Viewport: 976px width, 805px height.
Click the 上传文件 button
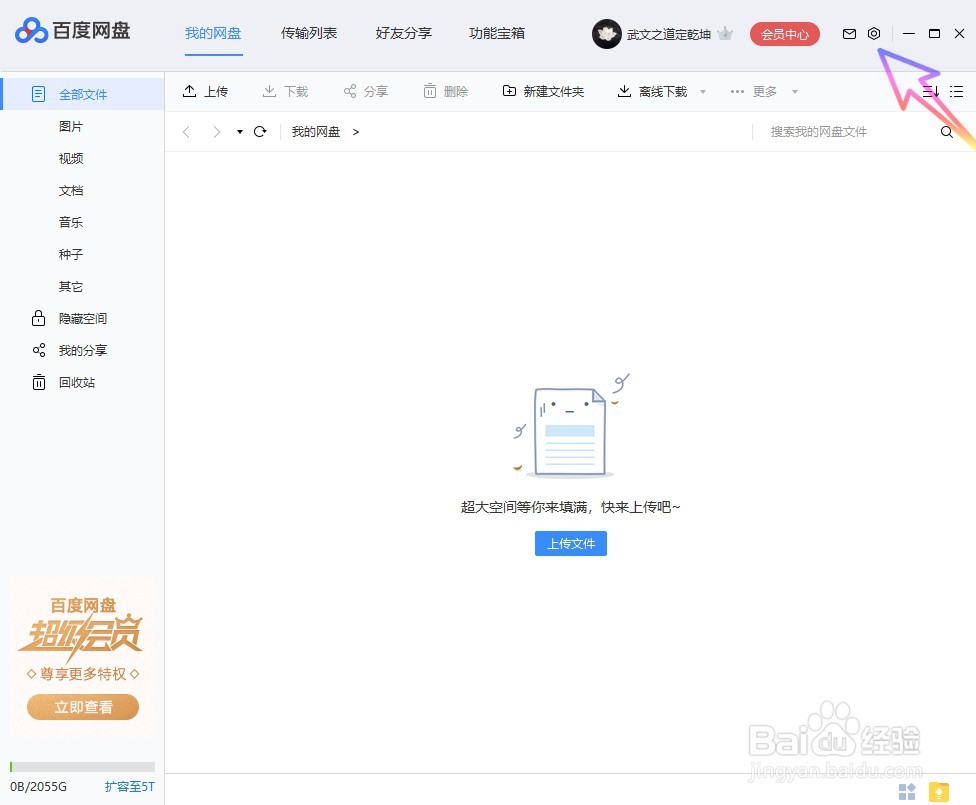[570, 543]
